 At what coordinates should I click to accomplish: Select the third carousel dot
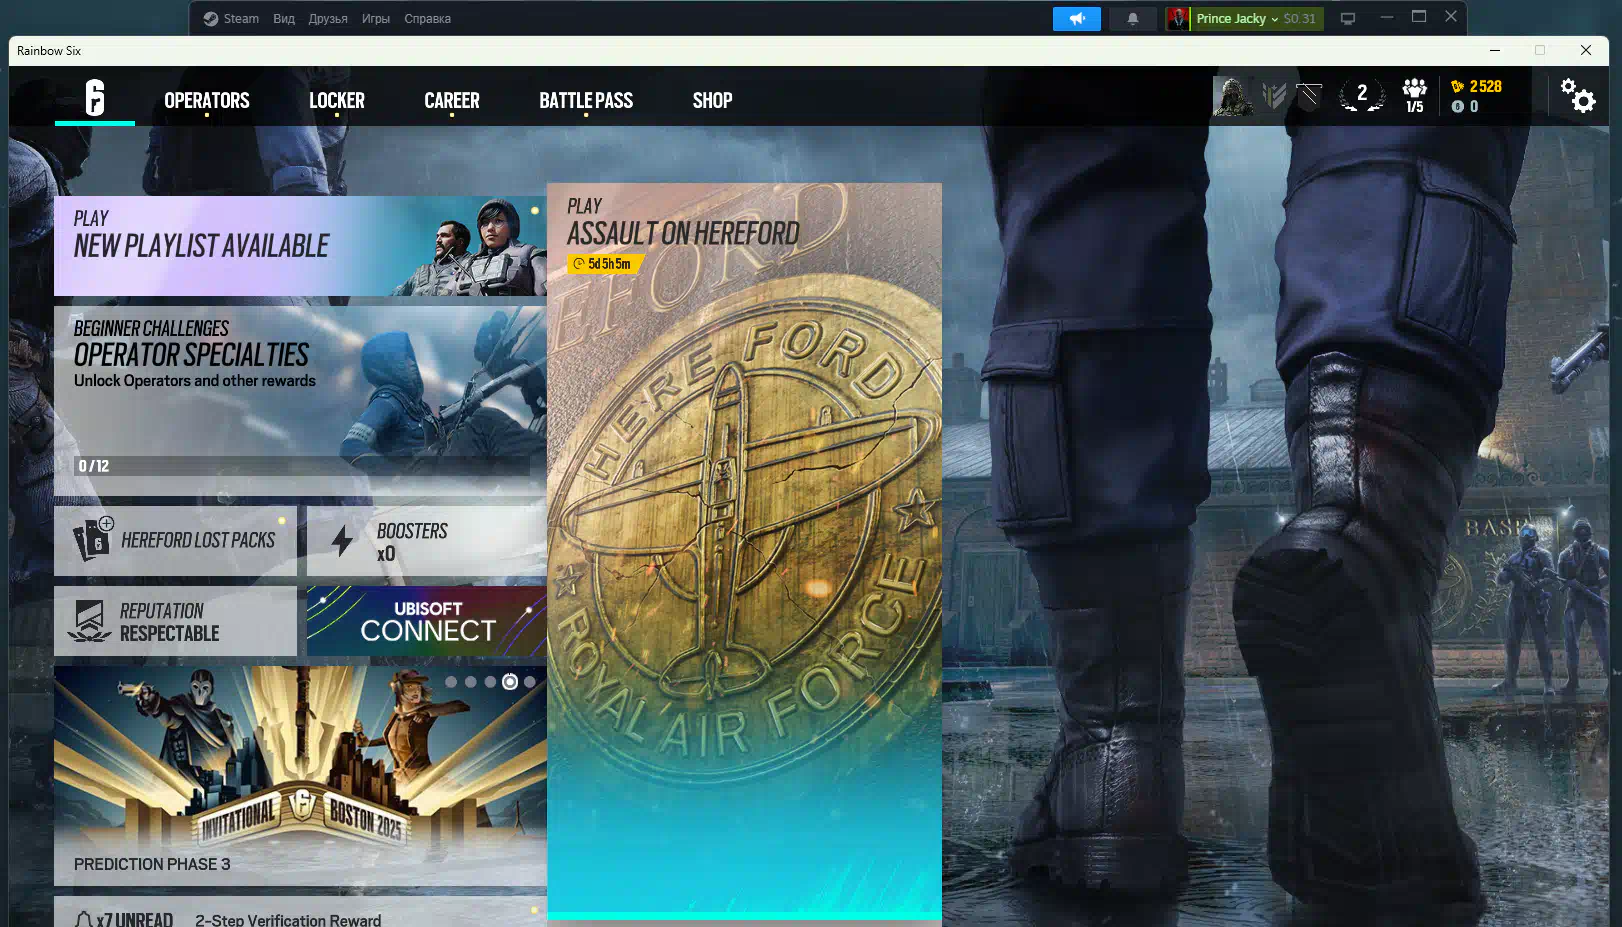[490, 682]
